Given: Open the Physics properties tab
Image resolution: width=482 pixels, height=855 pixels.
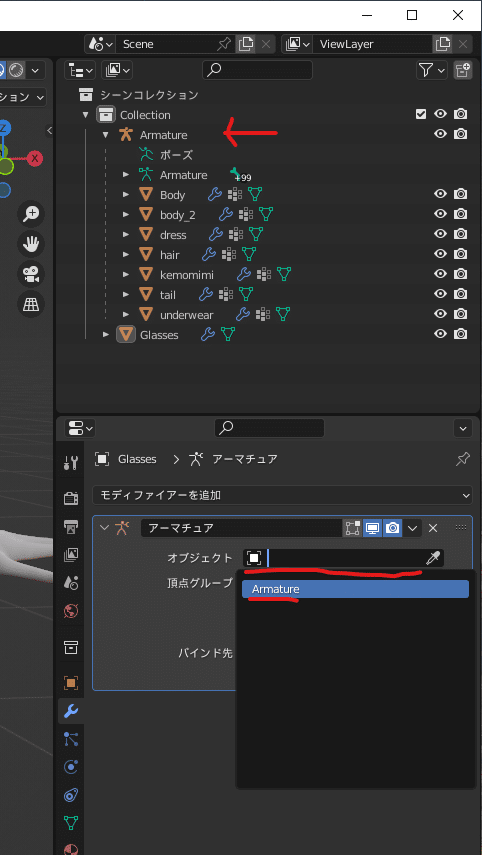Looking at the screenshot, I should coord(71,767).
